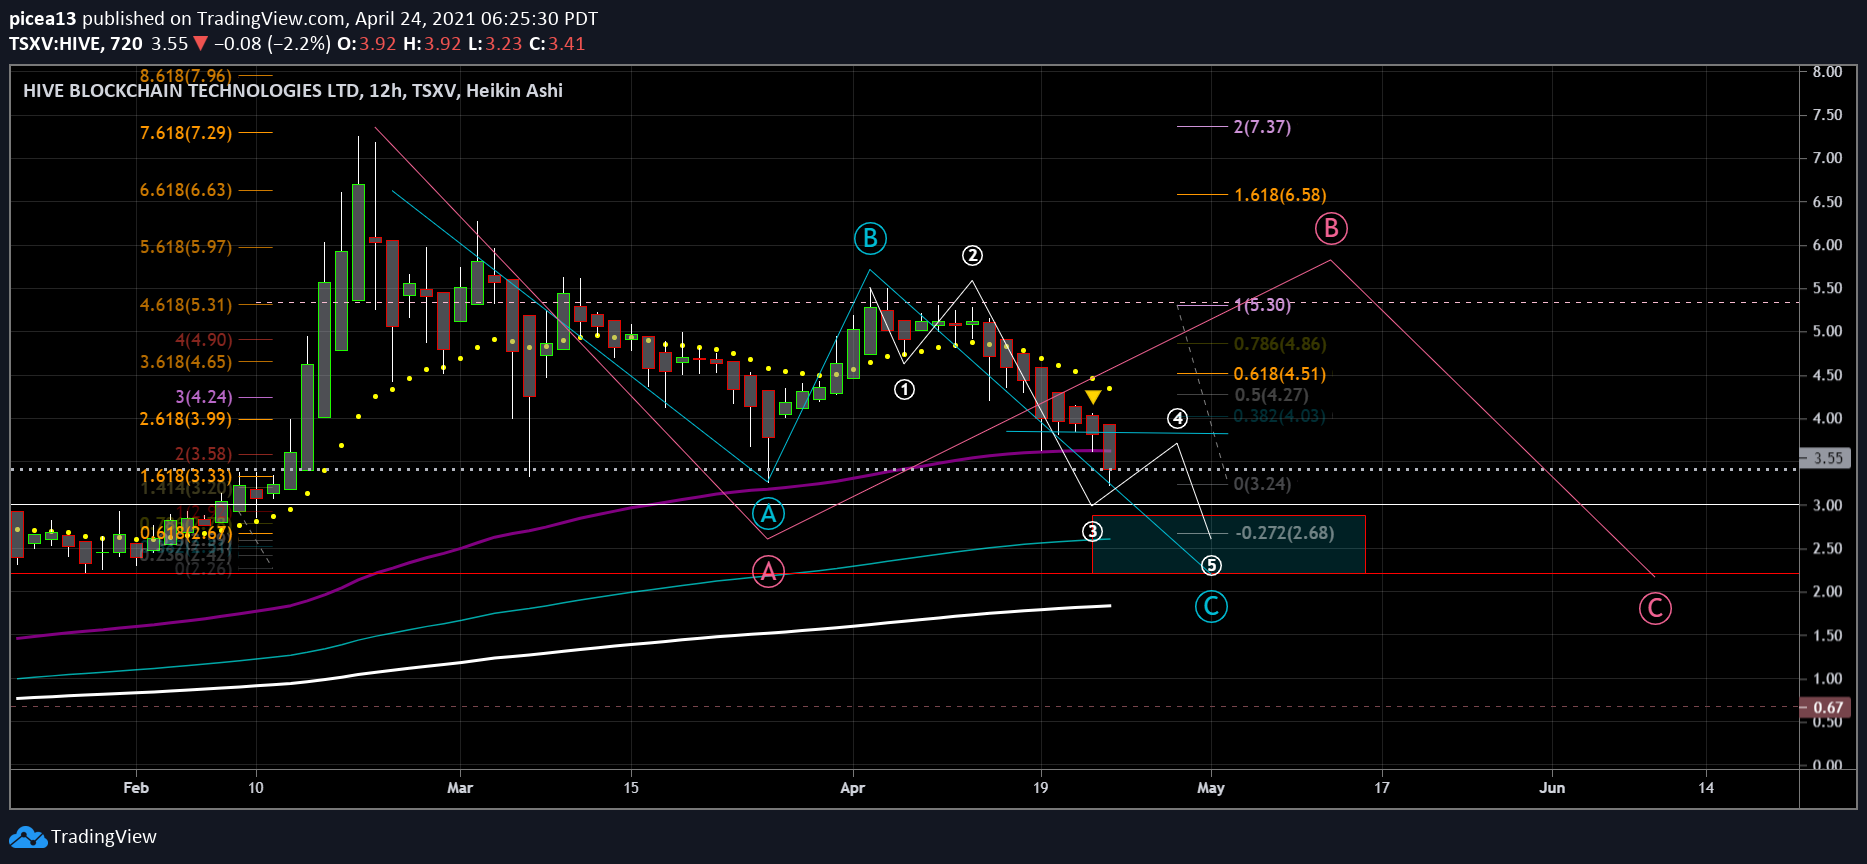Select the cyan circled A wave label
The height and width of the screenshot is (864, 1867).
[x=768, y=514]
